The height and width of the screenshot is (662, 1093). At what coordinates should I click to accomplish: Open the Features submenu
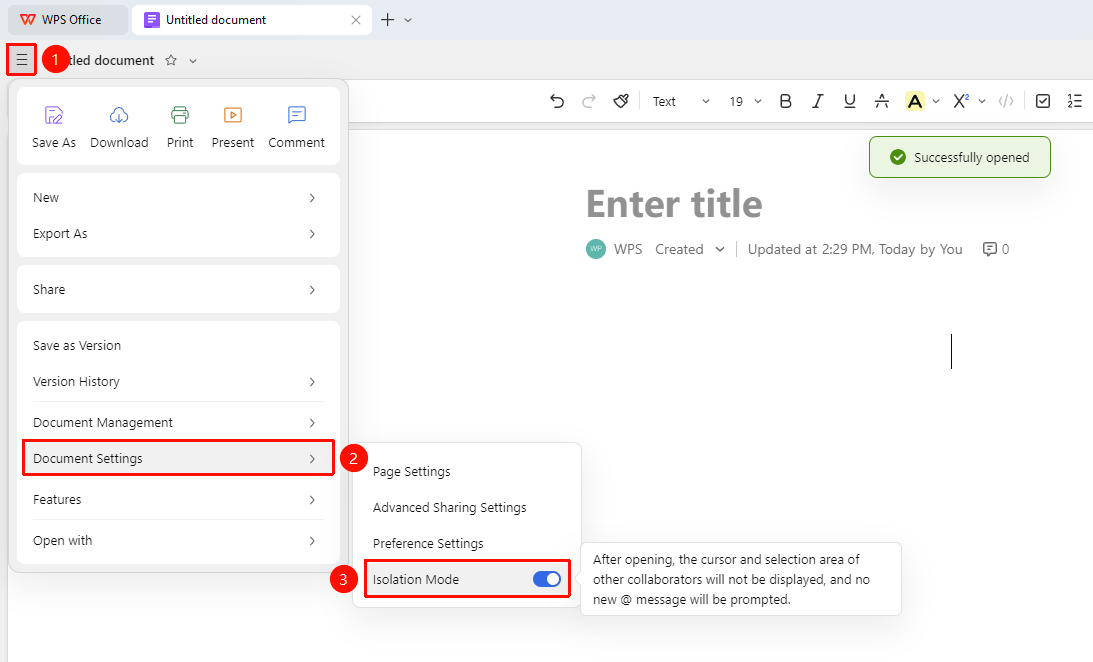pos(178,500)
